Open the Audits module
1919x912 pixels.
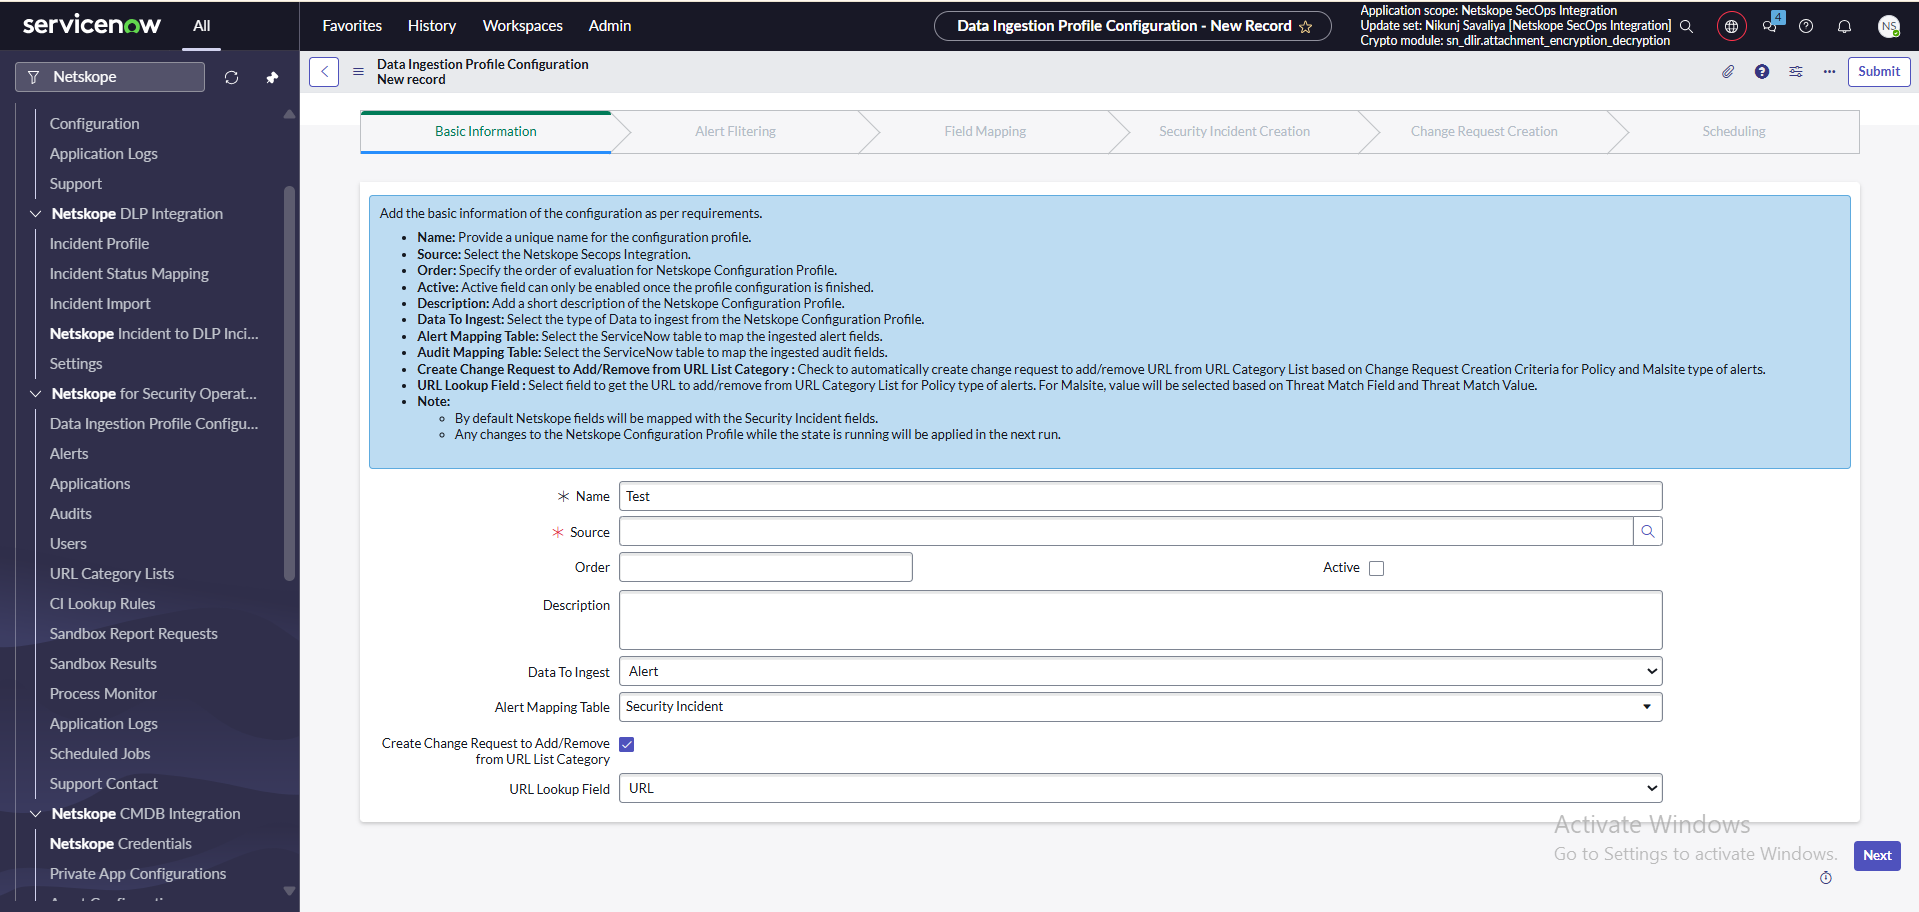[x=71, y=514]
